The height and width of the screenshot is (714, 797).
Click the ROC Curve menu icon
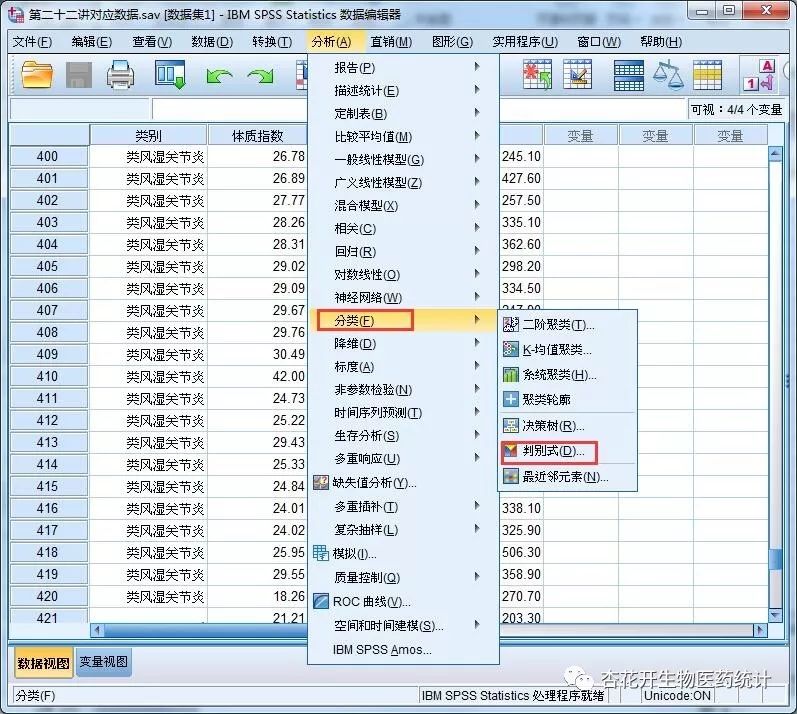click(x=321, y=601)
